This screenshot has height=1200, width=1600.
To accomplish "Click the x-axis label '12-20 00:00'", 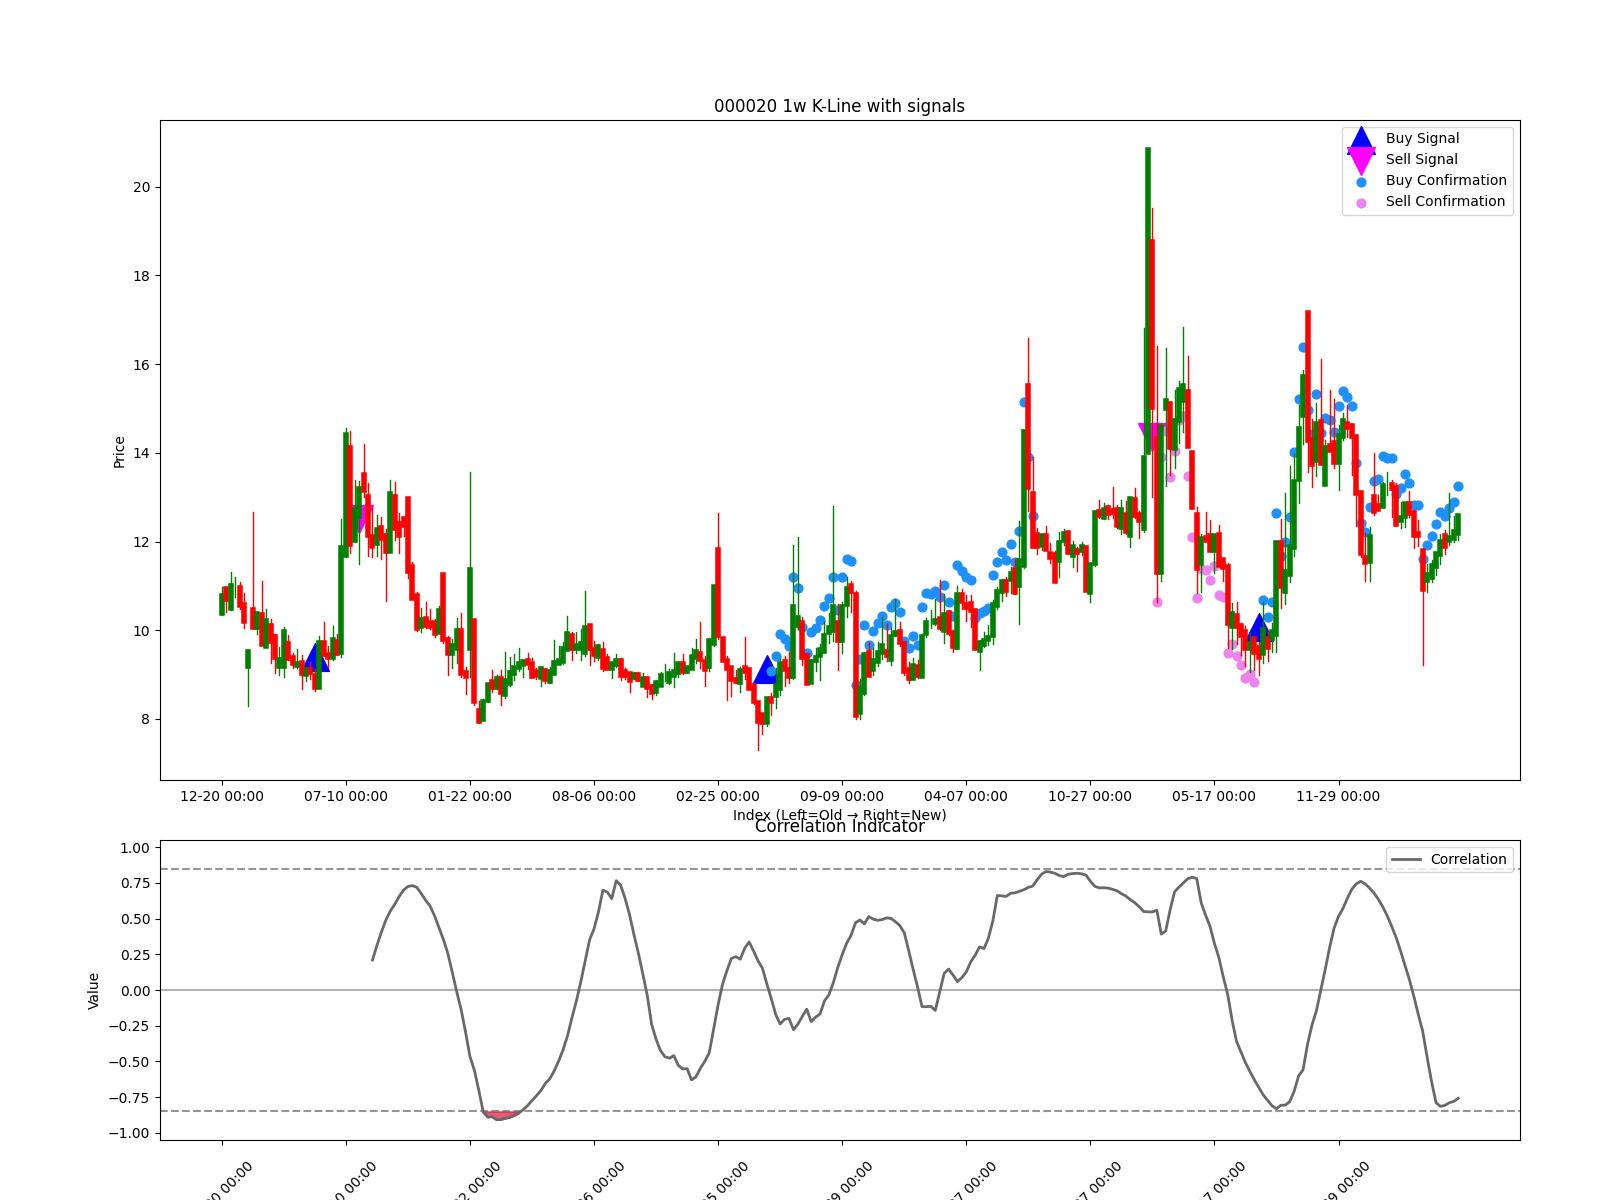I will pos(222,797).
